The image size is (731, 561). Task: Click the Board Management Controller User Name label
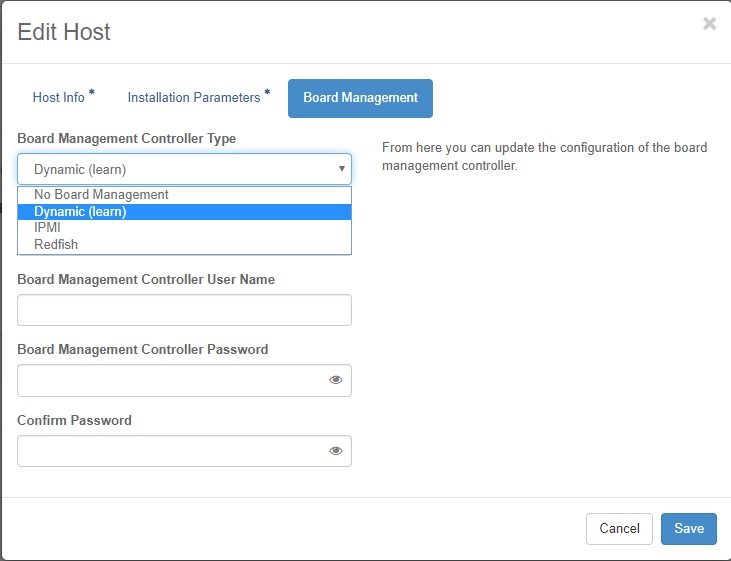146,279
